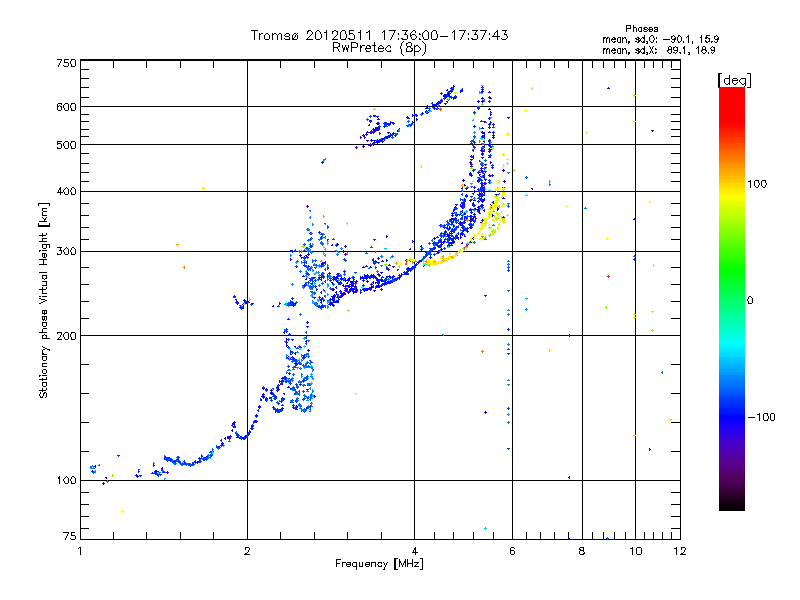Click the colorbar '-100' tick label
The width and height of the screenshot is (800, 600).
point(761,417)
